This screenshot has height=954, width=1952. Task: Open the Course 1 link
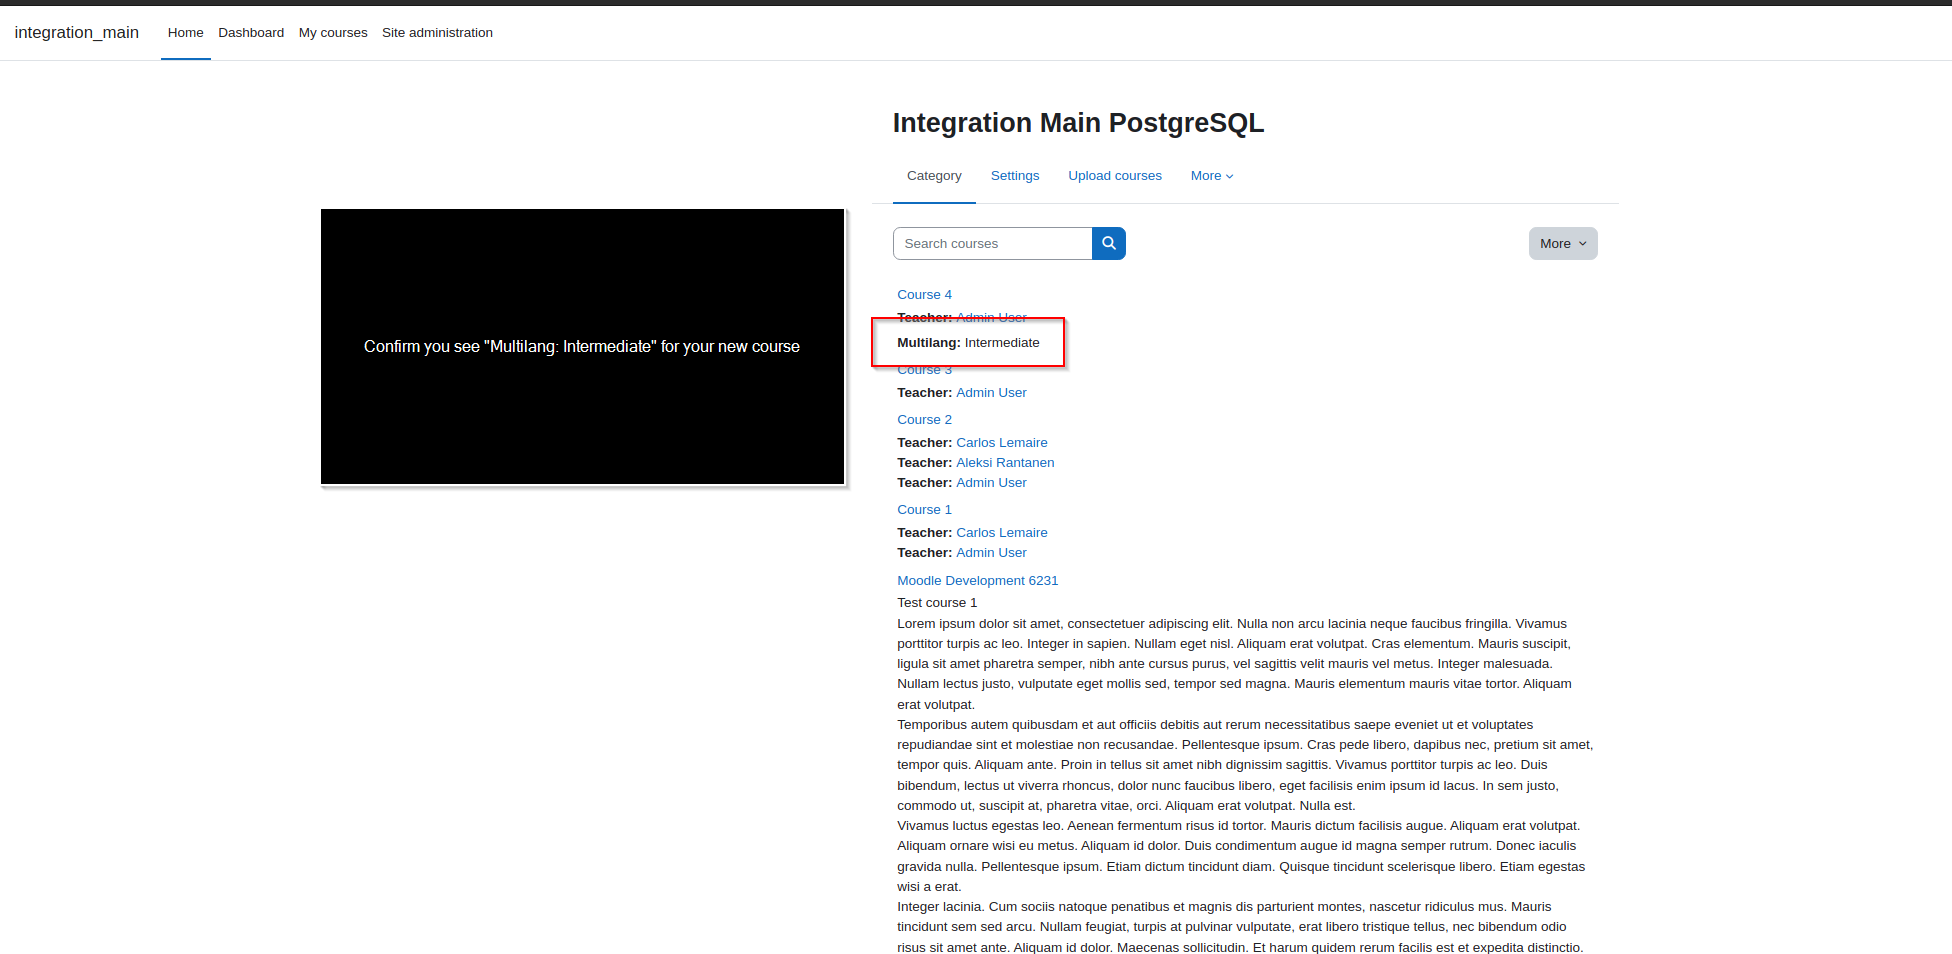click(x=924, y=510)
